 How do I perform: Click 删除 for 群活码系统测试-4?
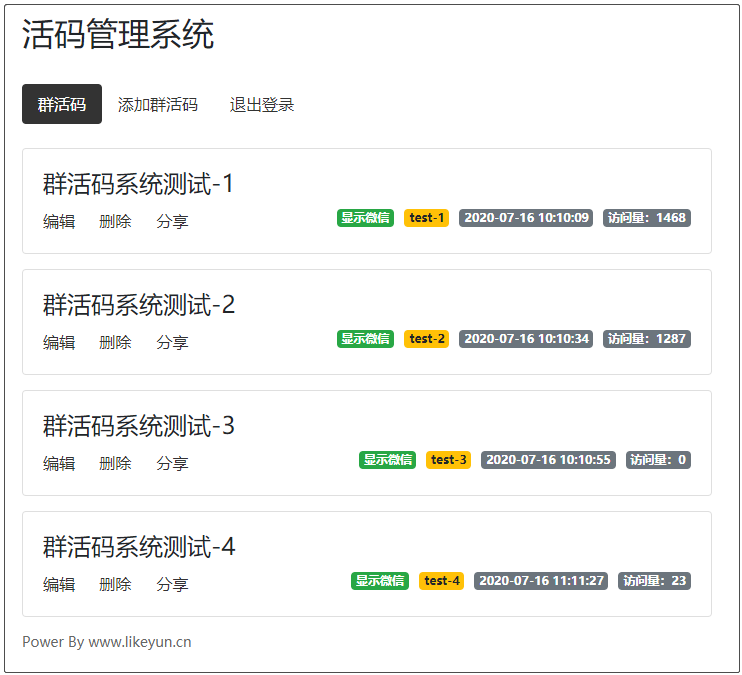click(x=115, y=584)
